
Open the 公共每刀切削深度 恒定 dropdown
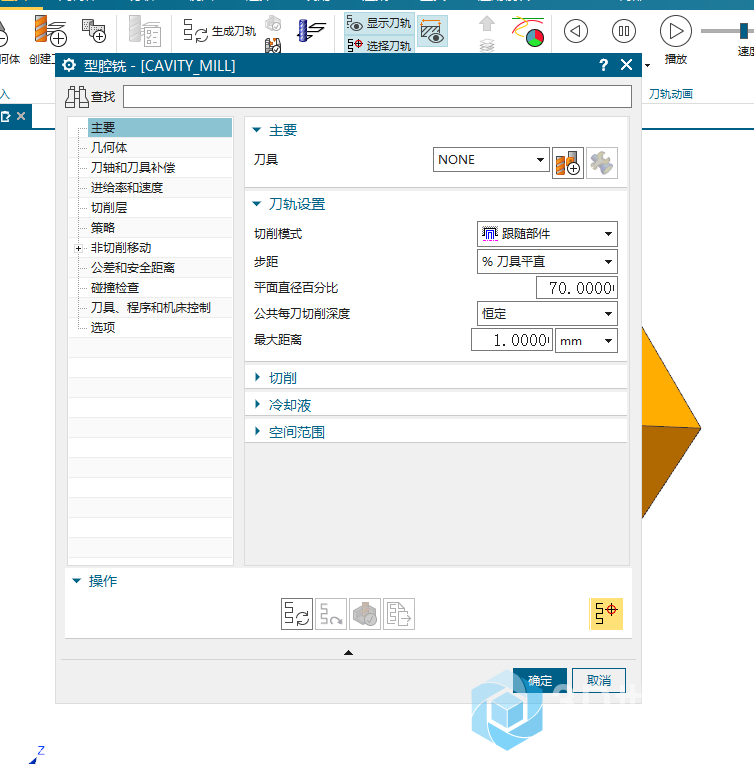(547, 313)
